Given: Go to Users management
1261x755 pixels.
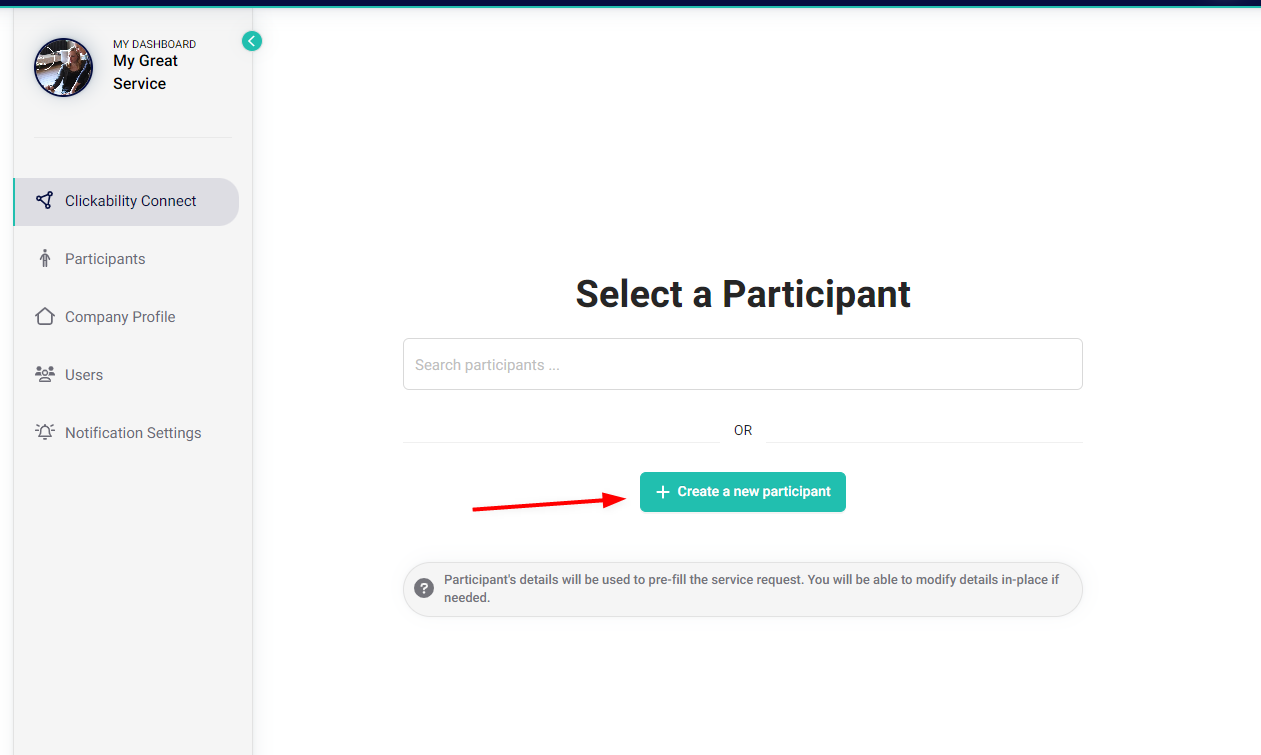Looking at the screenshot, I should (x=83, y=374).
